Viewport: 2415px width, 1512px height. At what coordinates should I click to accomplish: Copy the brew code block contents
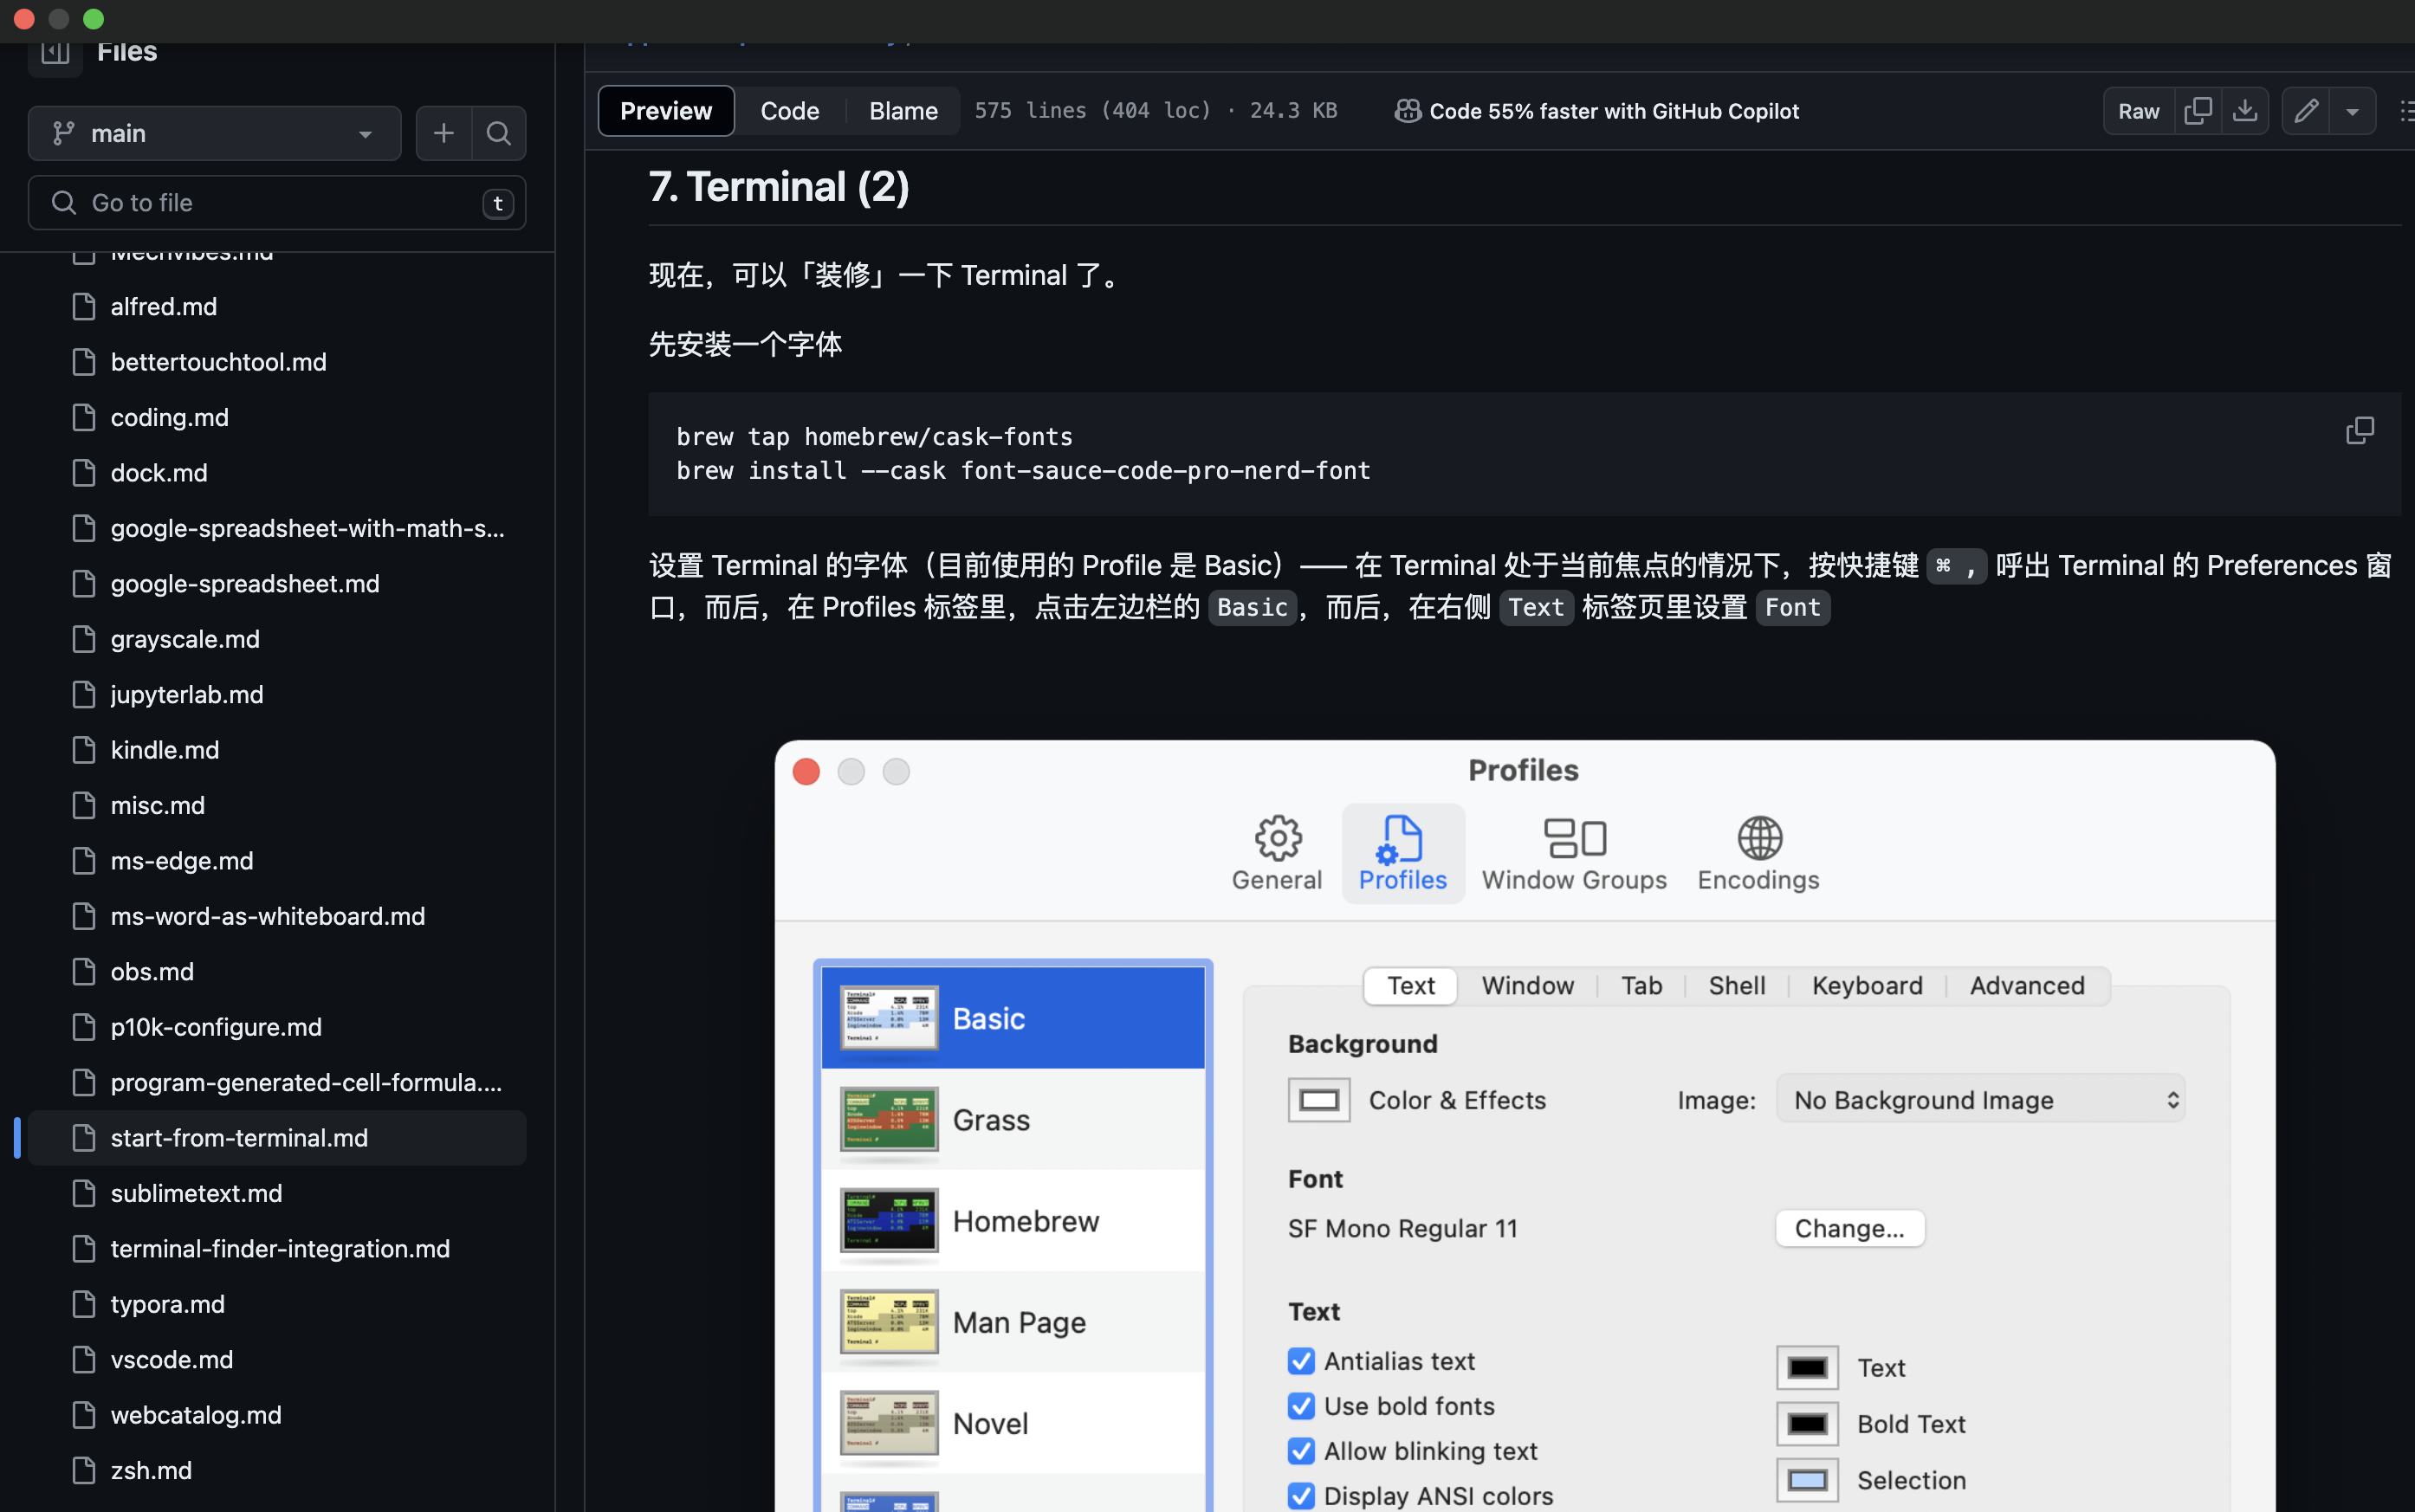pyautogui.click(x=2359, y=431)
